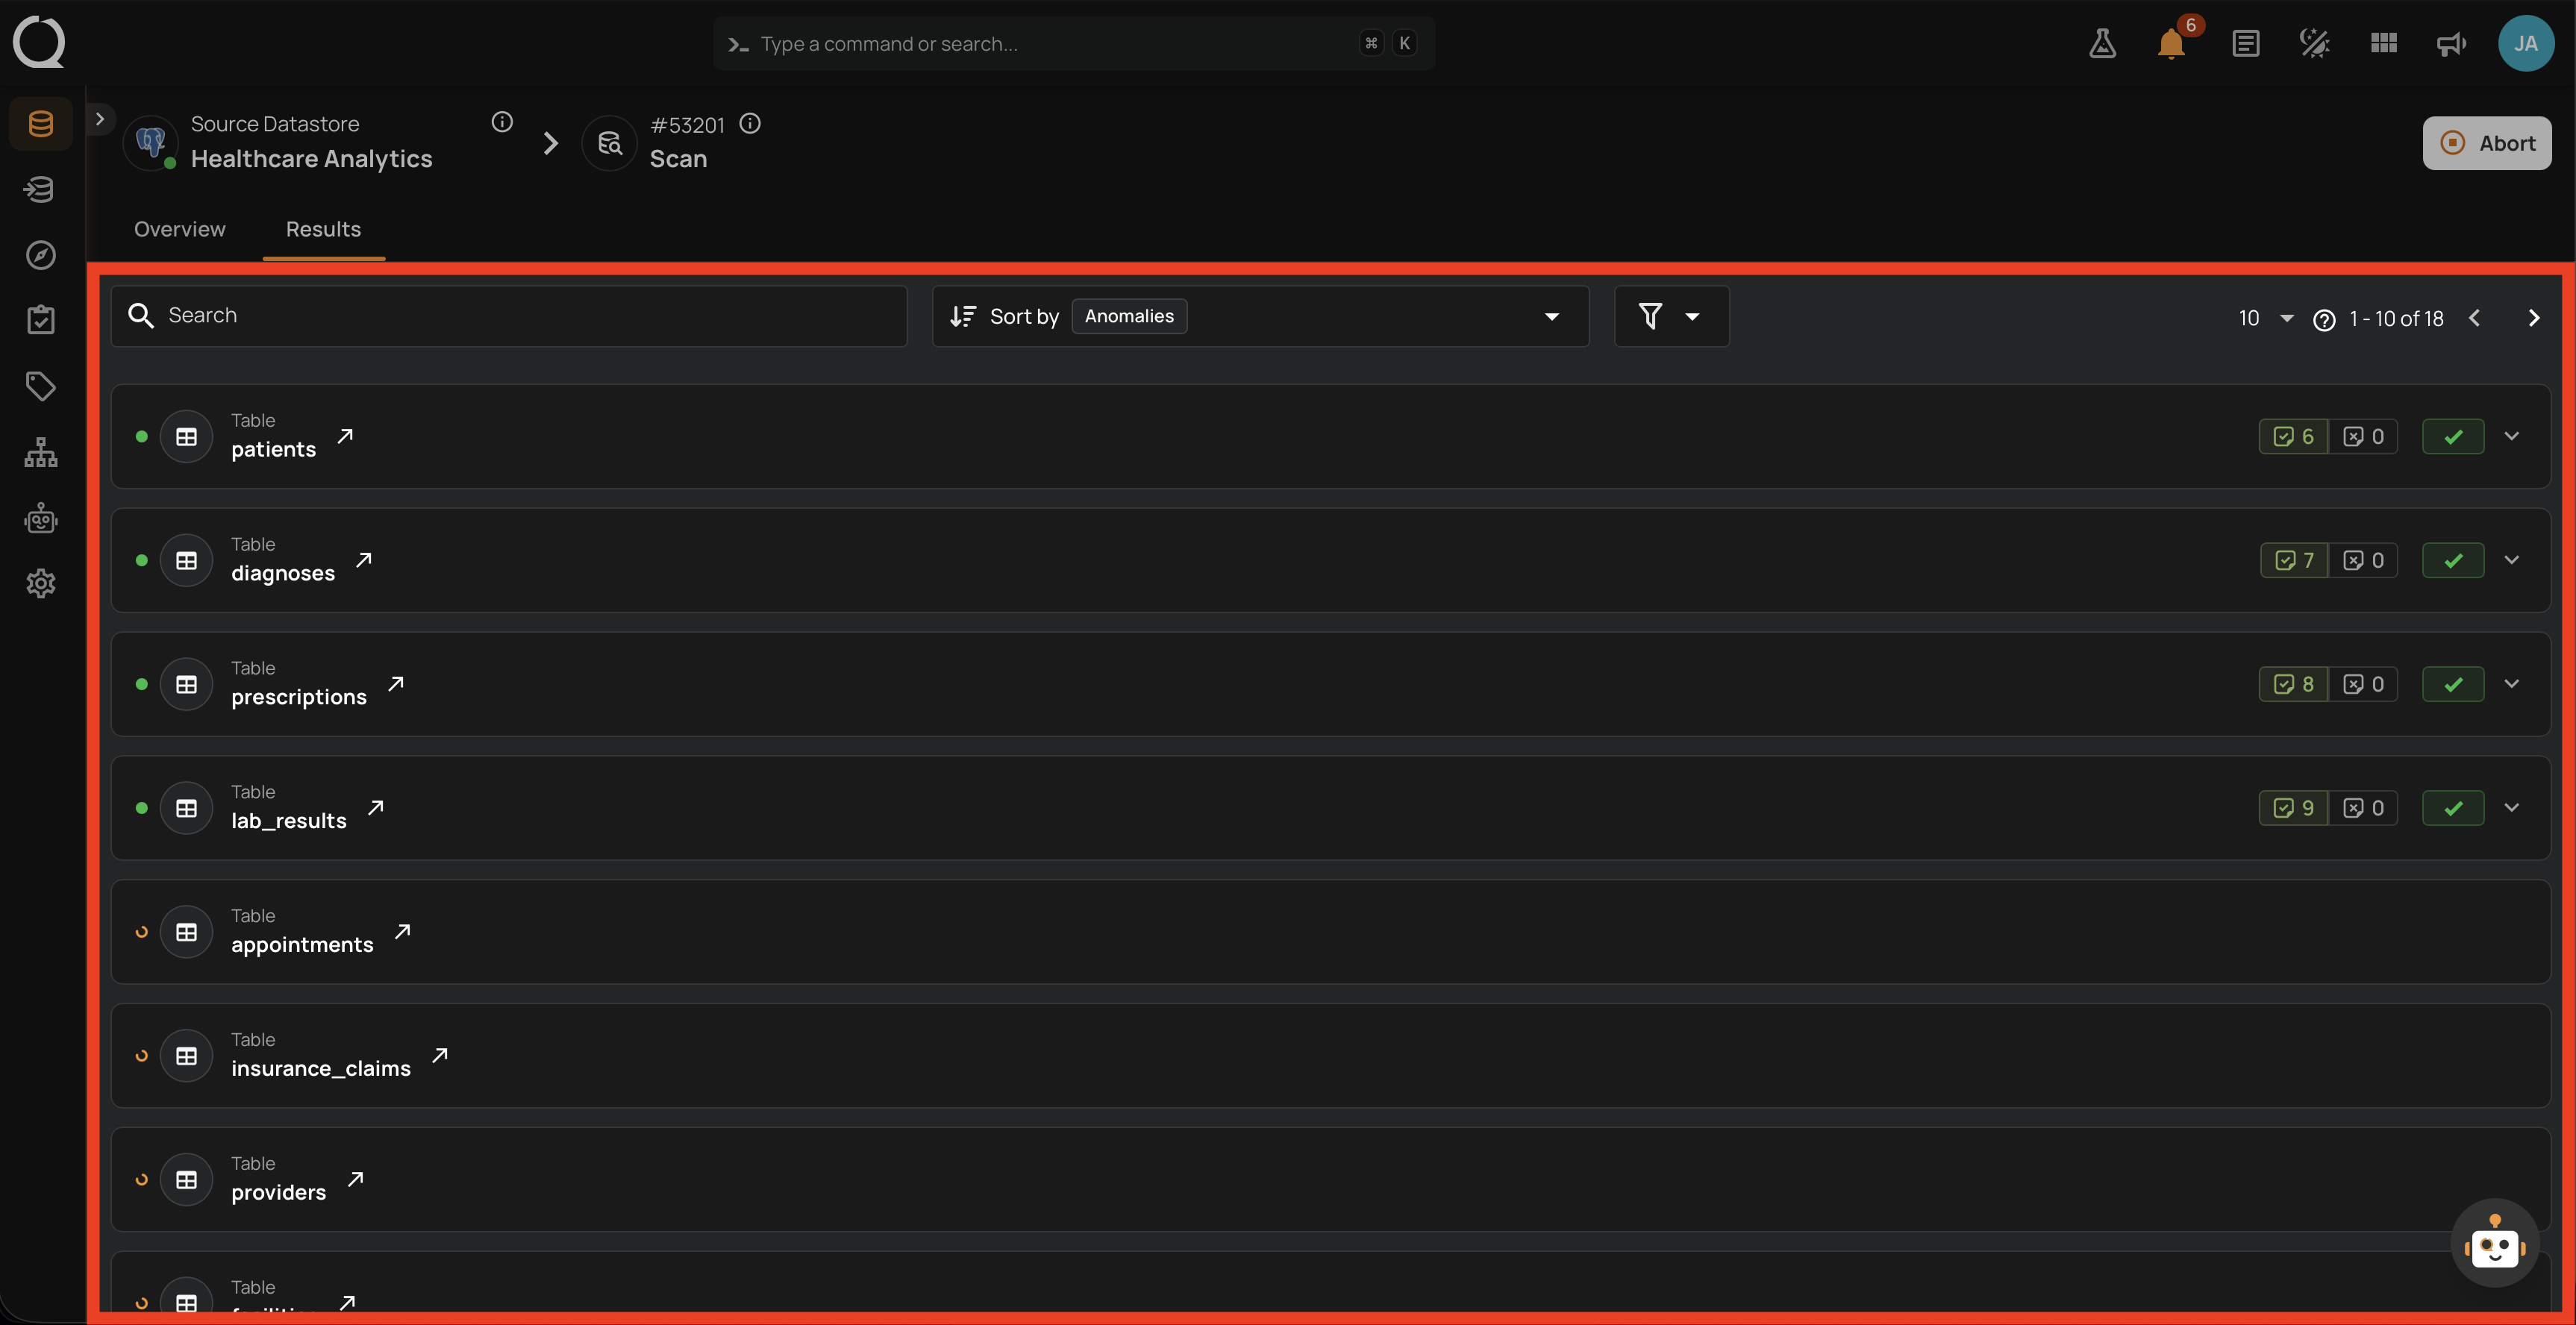Click lab_results passed checks badge 9

pos(2293,808)
